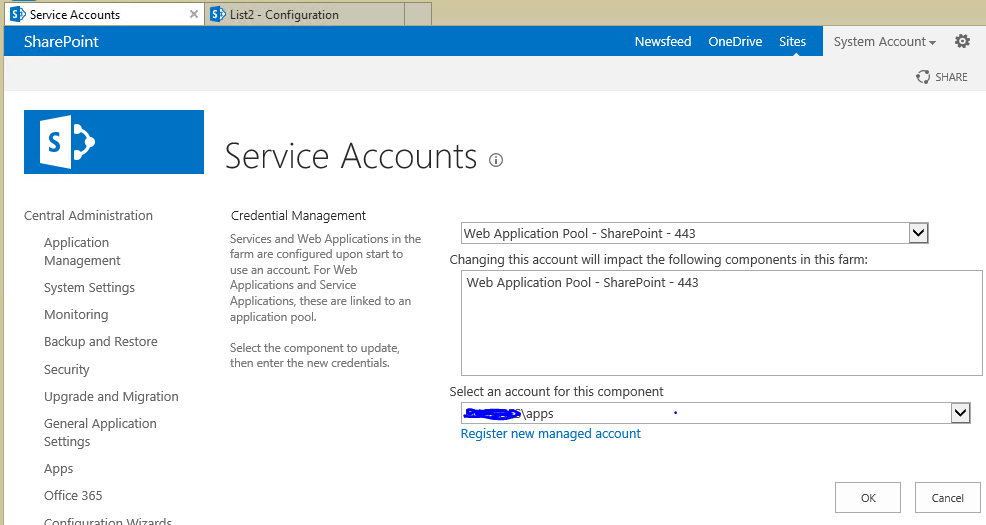Click the Service Accounts tab favicon
The width and height of the screenshot is (986, 525).
(18, 14)
